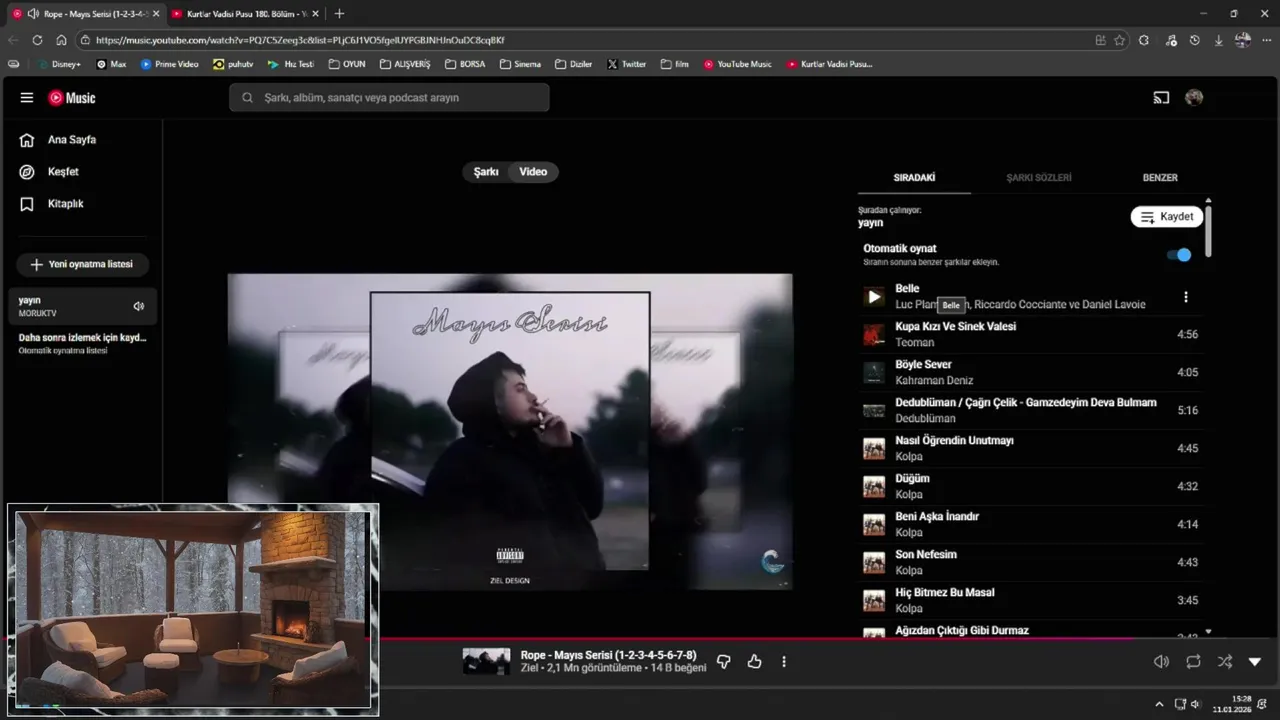Select Hiç Bitmez Bu Masal track

coord(1031,600)
